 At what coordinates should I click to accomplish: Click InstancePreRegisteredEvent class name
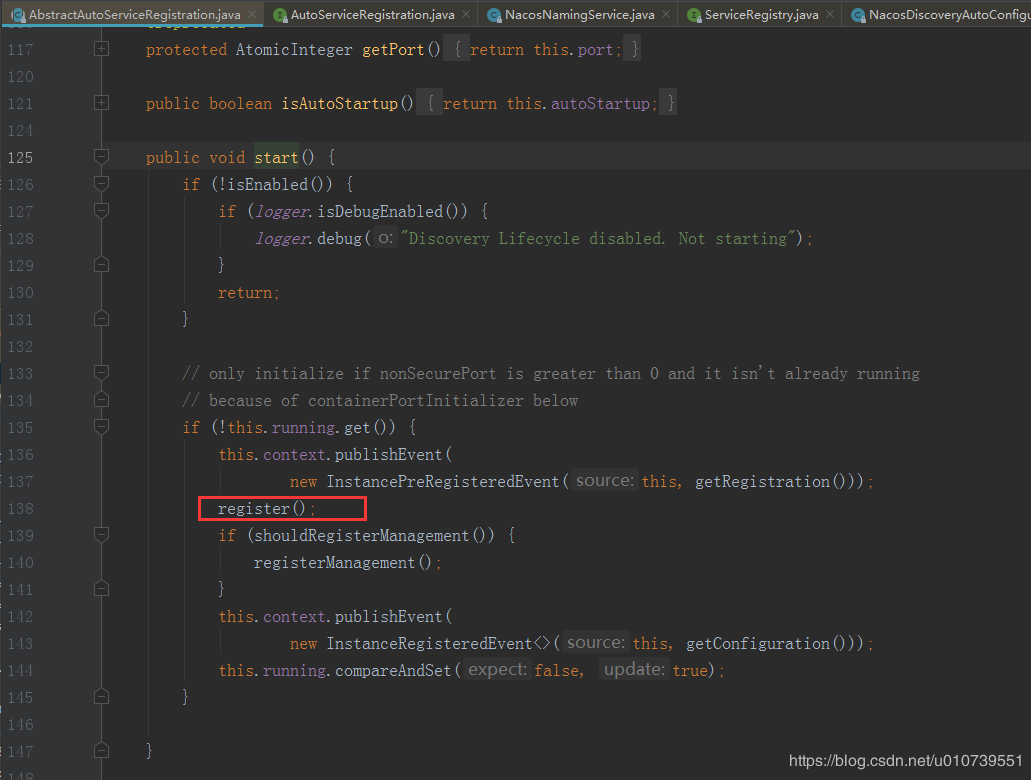pyautogui.click(x=443, y=481)
